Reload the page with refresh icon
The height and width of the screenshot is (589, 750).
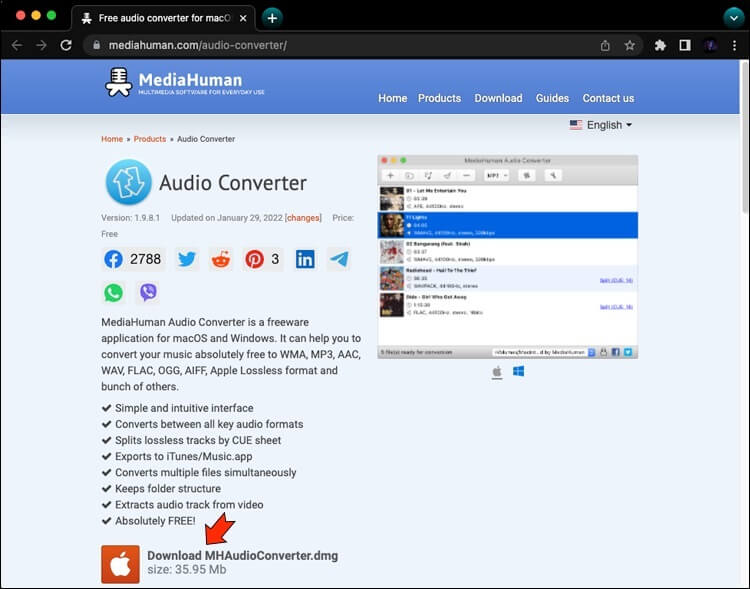coord(66,45)
